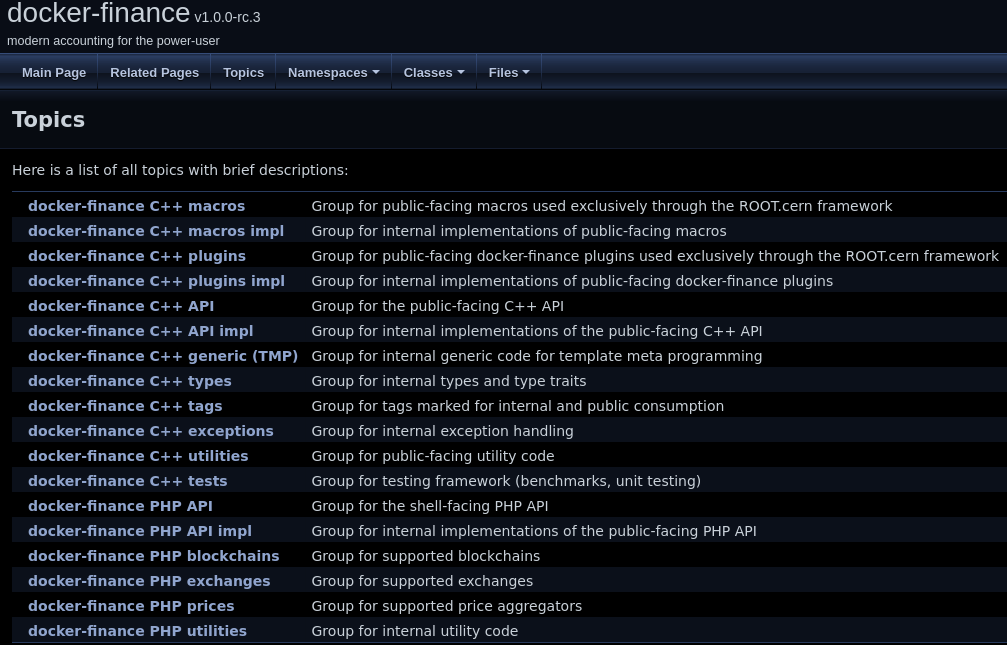Image resolution: width=1007 pixels, height=645 pixels.
Task: Click docker-finance C++ macros impl link
Action: coord(156,231)
